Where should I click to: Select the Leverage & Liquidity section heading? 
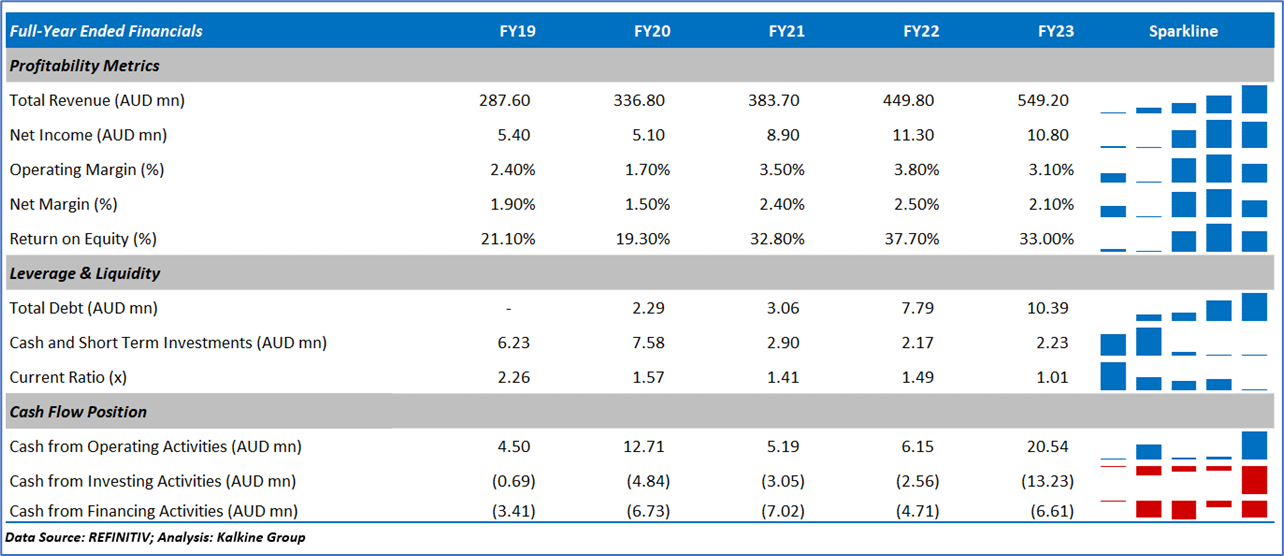84,273
